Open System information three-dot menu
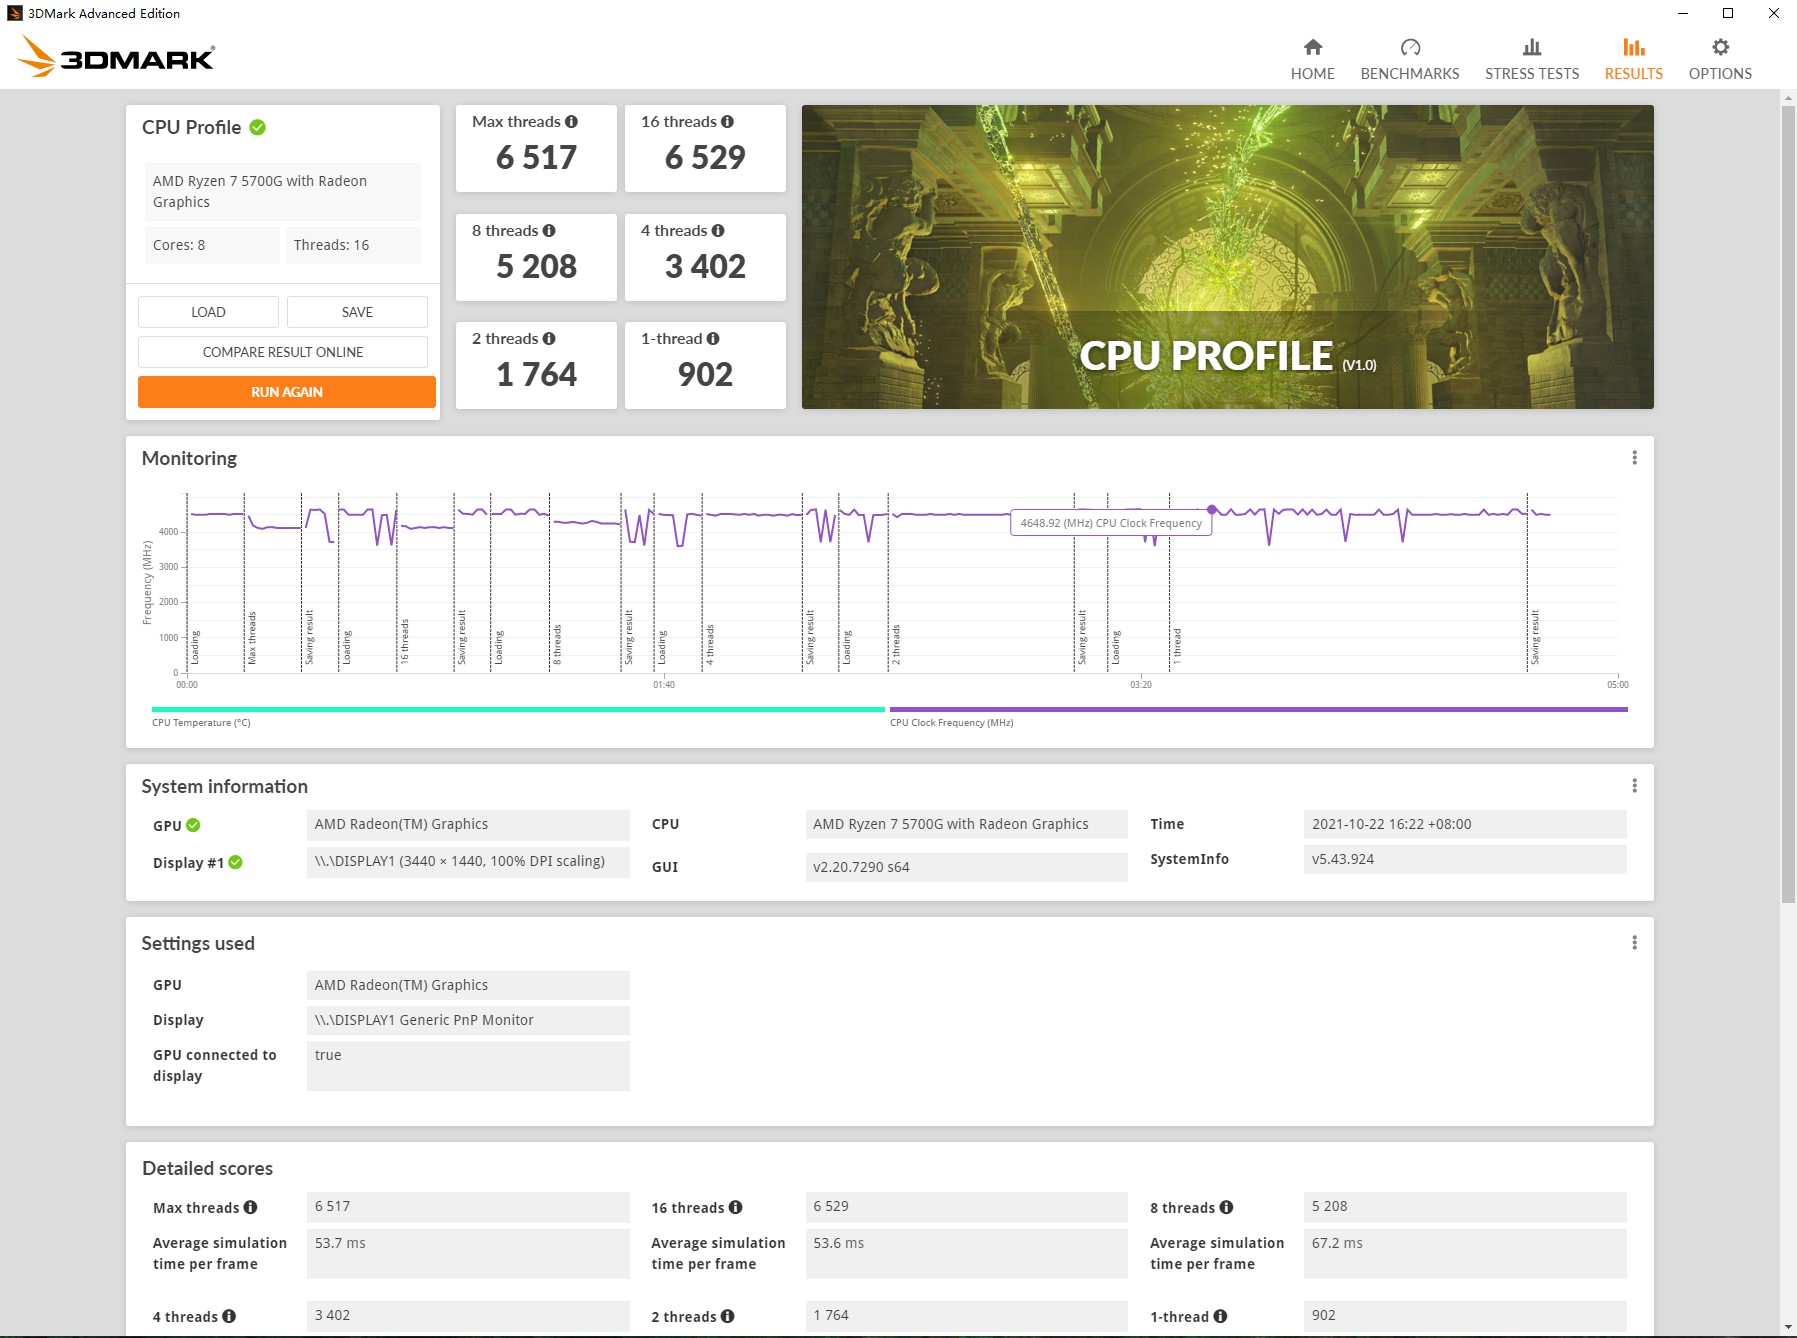 pyautogui.click(x=1634, y=786)
